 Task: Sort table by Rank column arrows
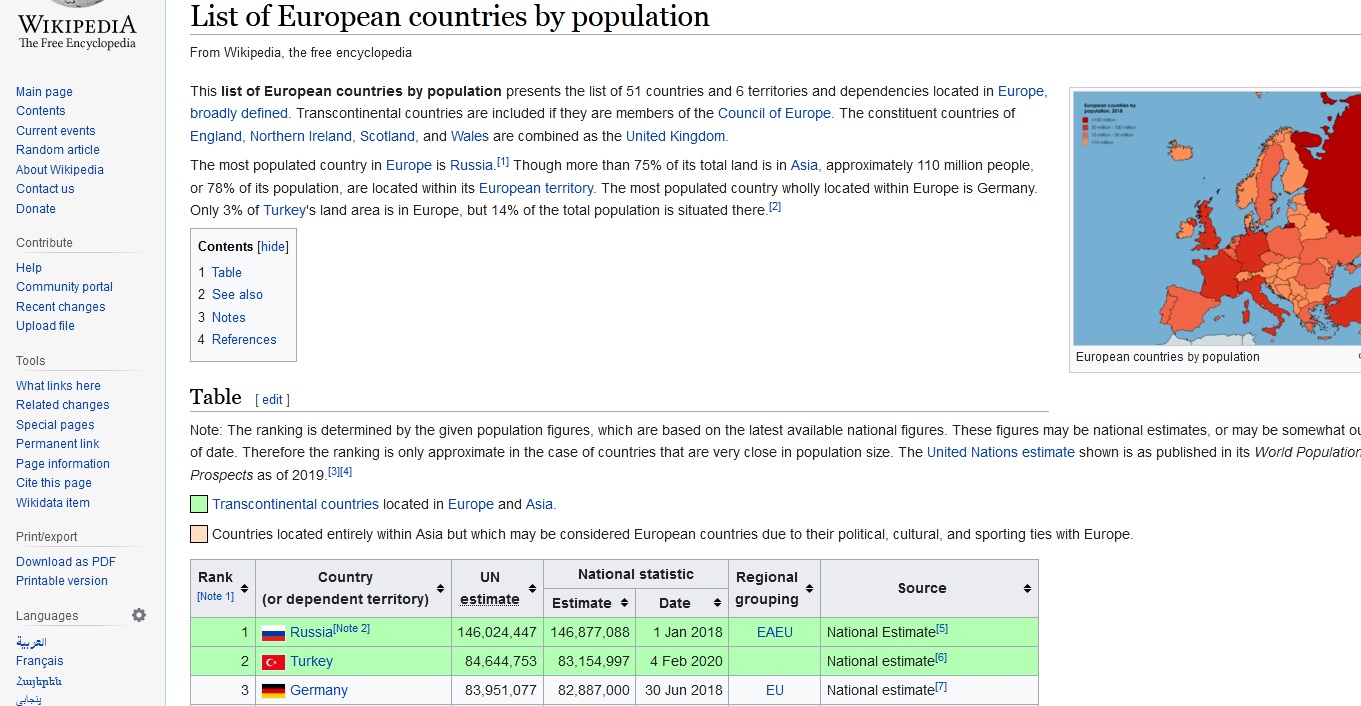tap(244, 588)
